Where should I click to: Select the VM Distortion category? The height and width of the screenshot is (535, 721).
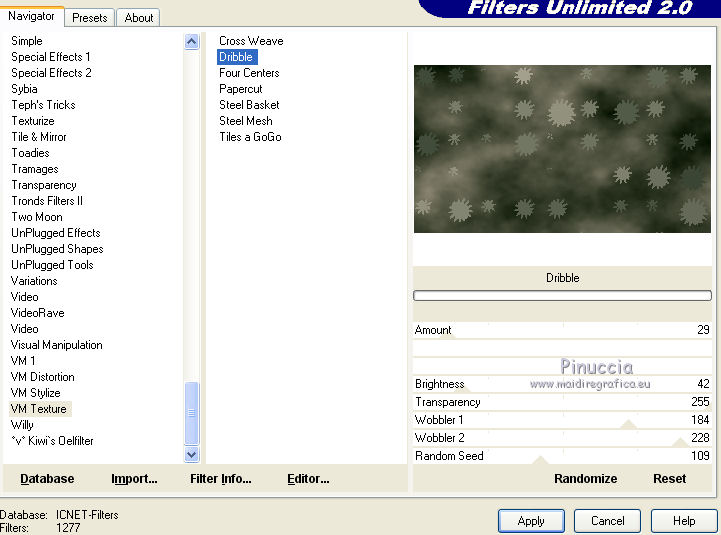pos(42,377)
